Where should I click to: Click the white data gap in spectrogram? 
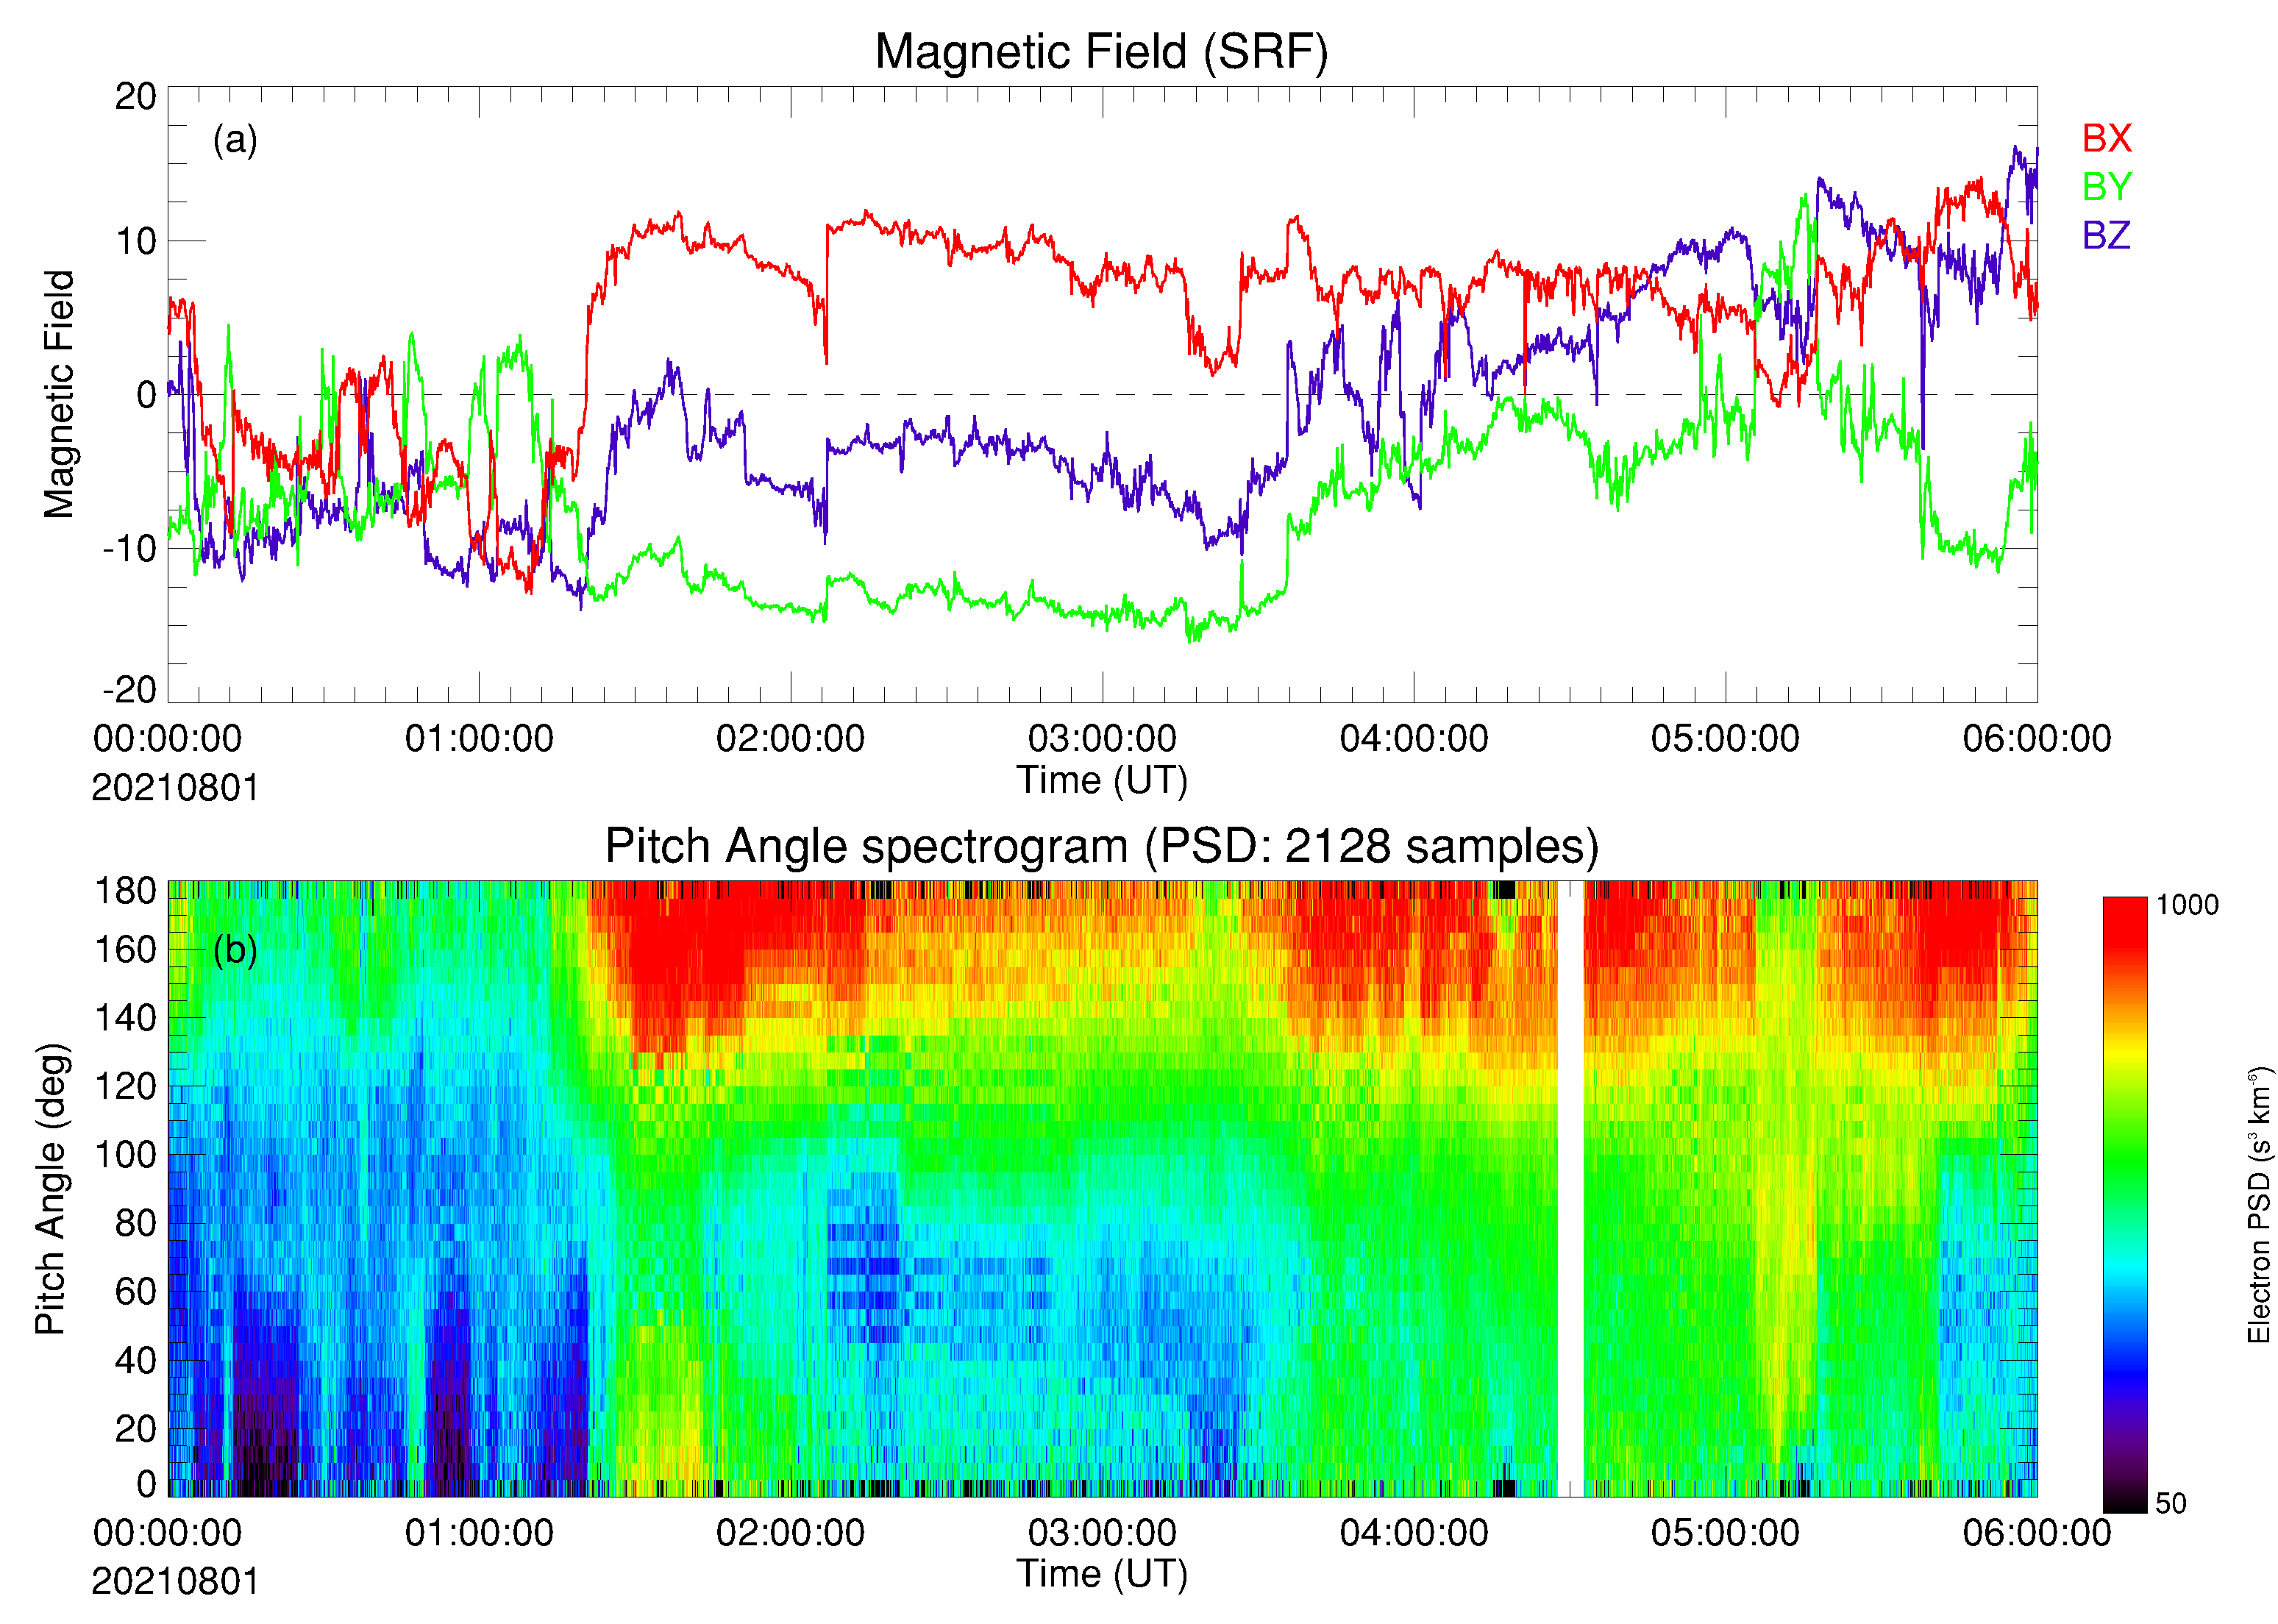coord(1570,1189)
